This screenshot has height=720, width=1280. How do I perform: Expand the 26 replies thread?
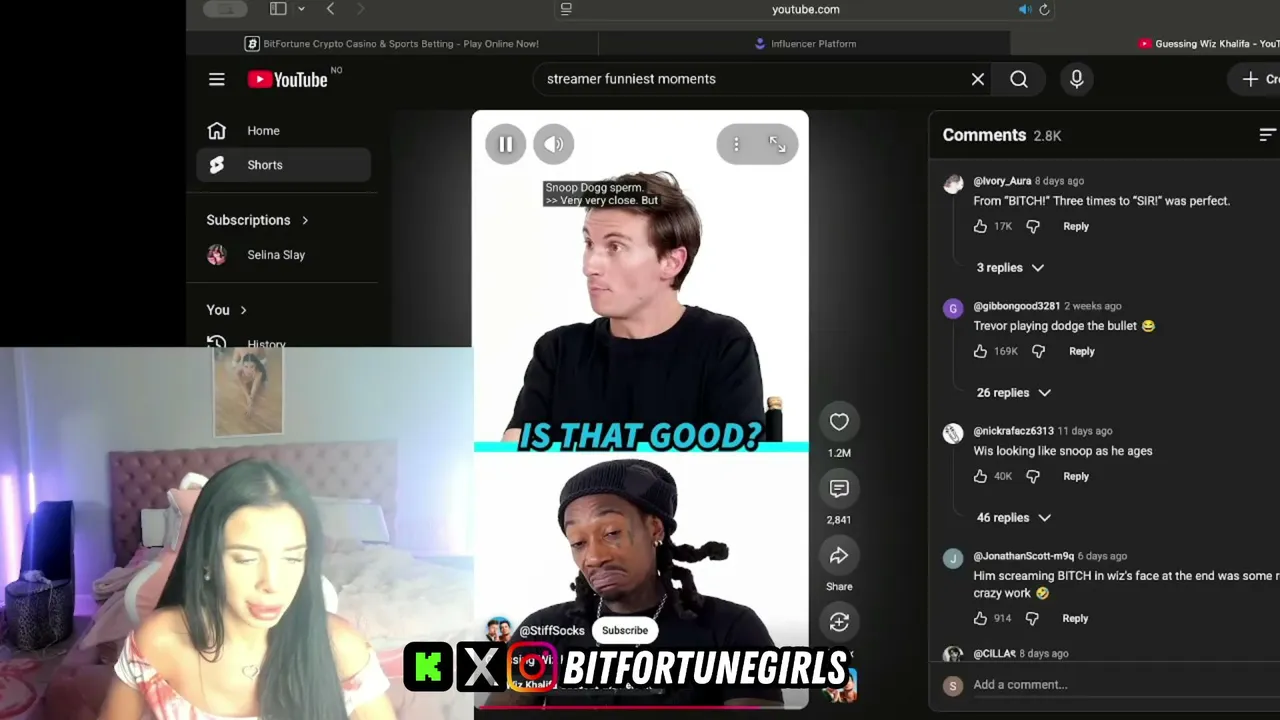click(x=1014, y=393)
